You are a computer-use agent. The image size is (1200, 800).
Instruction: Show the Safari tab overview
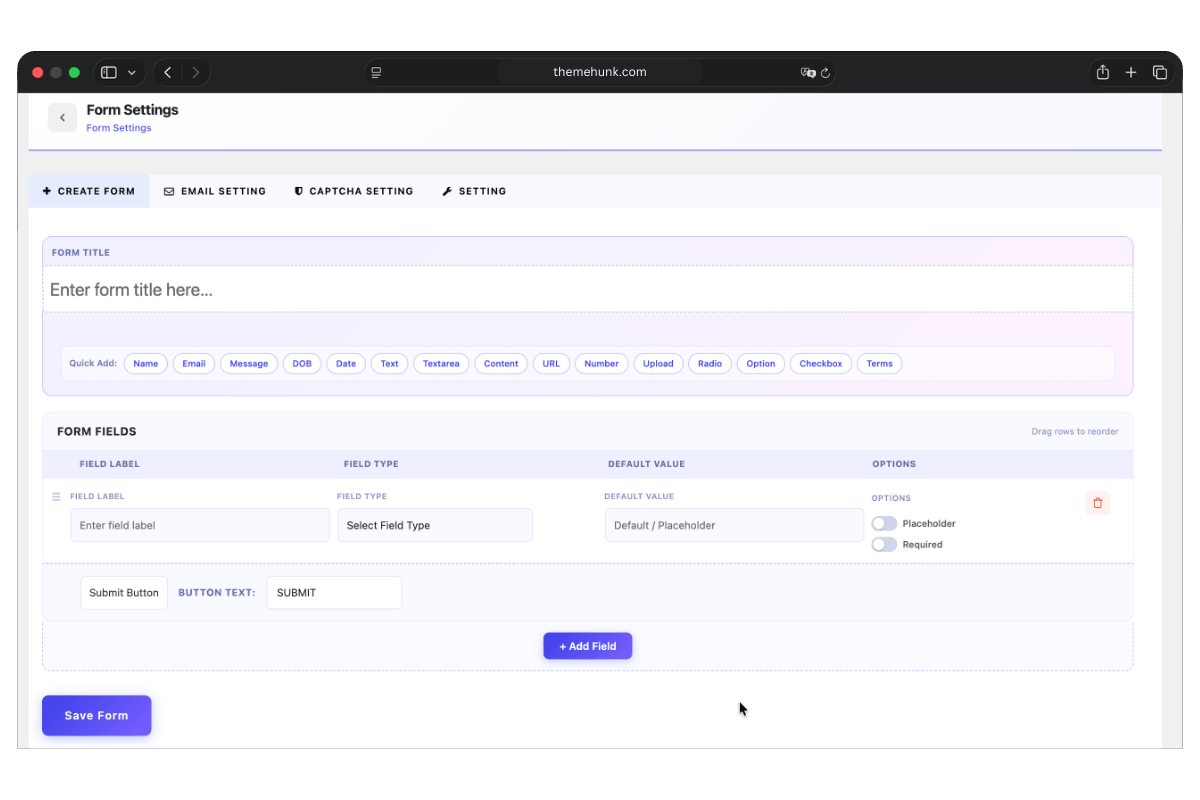point(1160,72)
